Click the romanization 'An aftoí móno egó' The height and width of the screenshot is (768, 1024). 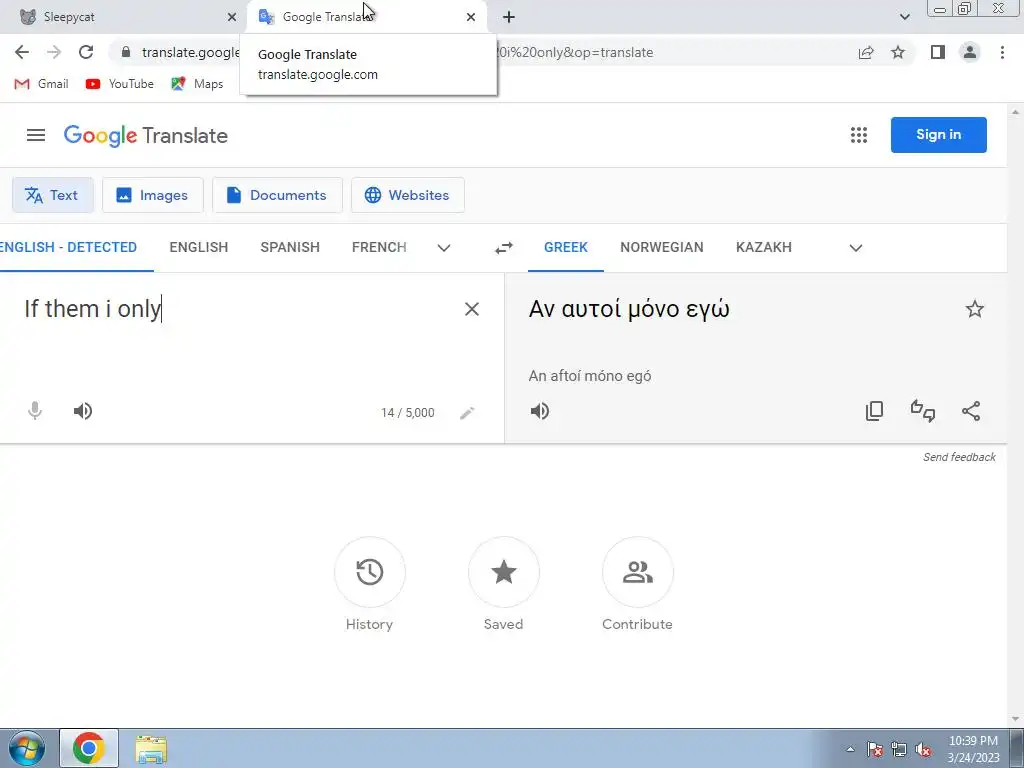coord(590,376)
